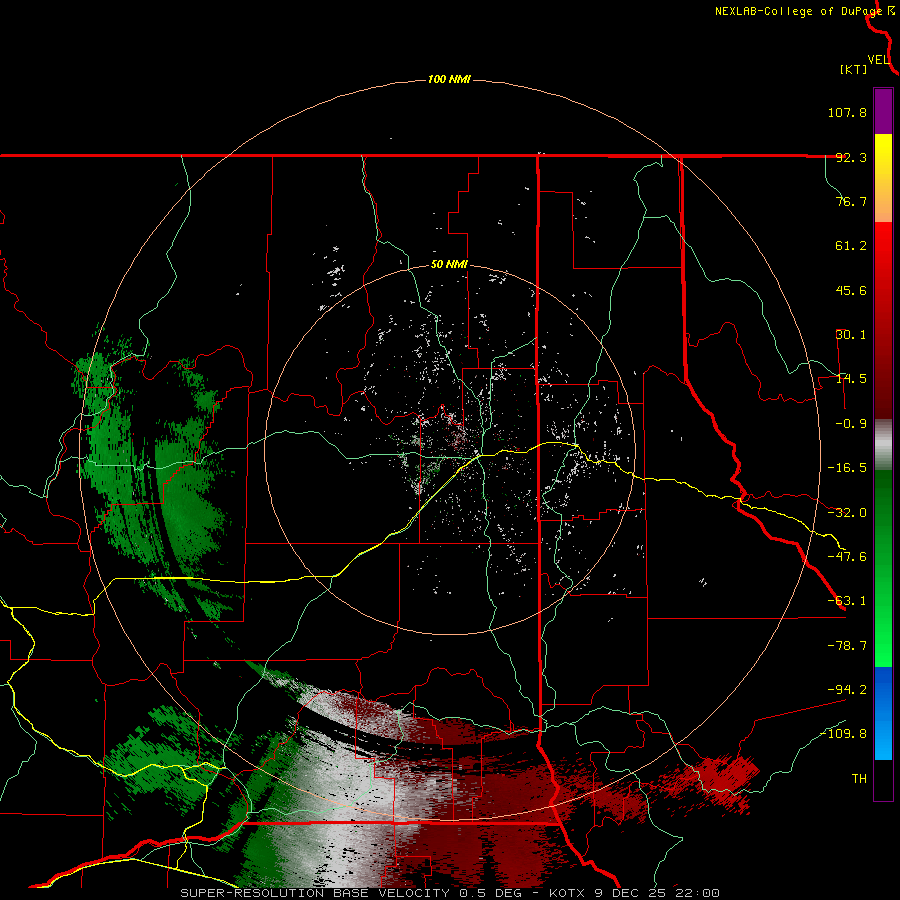Image resolution: width=900 pixels, height=900 pixels.
Task: Click the -16.5 scale value
Action: (x=847, y=468)
